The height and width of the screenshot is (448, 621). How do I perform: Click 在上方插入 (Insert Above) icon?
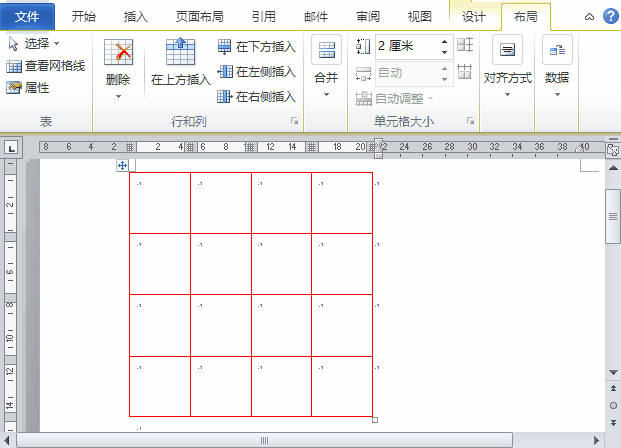180,53
